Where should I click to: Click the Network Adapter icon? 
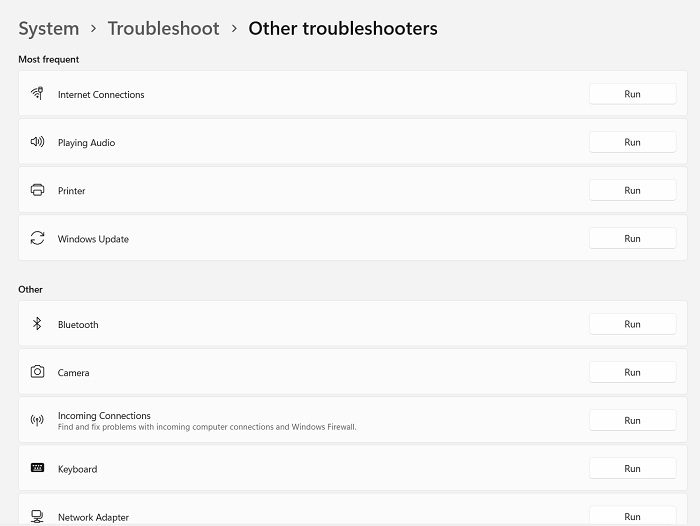tap(37, 517)
